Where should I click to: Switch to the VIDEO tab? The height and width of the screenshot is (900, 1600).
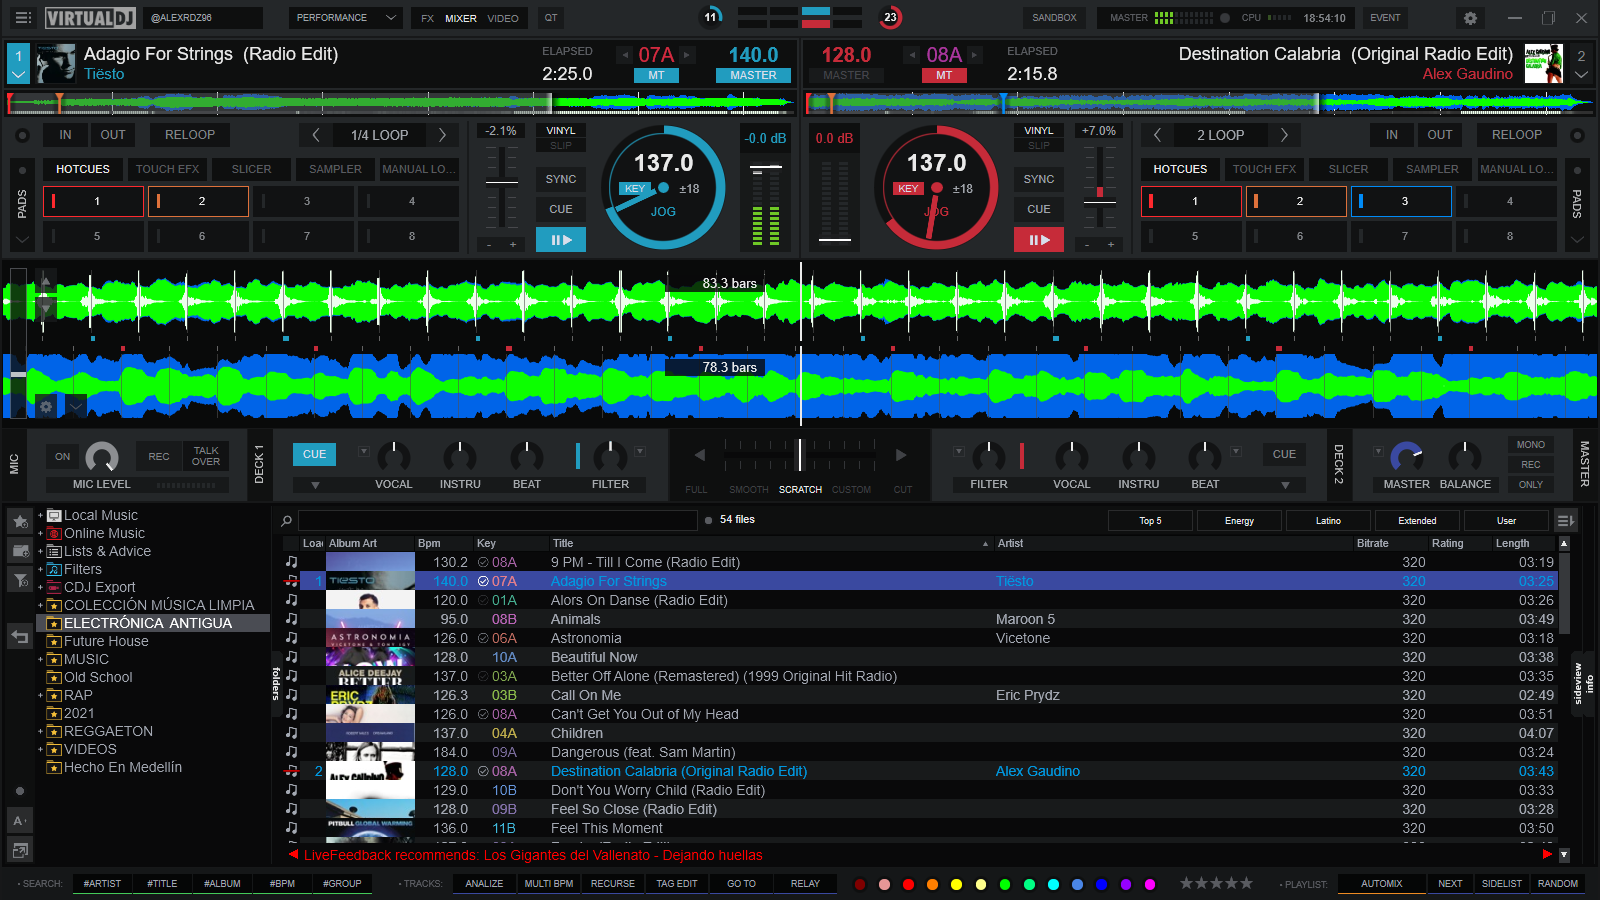tap(502, 18)
